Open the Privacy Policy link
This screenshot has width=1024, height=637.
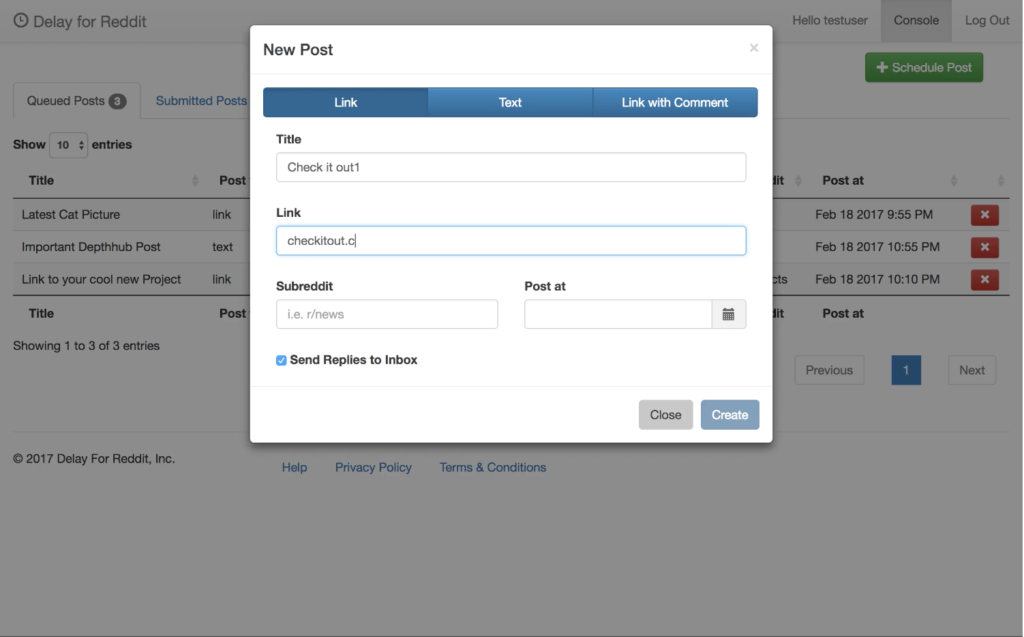click(x=374, y=468)
